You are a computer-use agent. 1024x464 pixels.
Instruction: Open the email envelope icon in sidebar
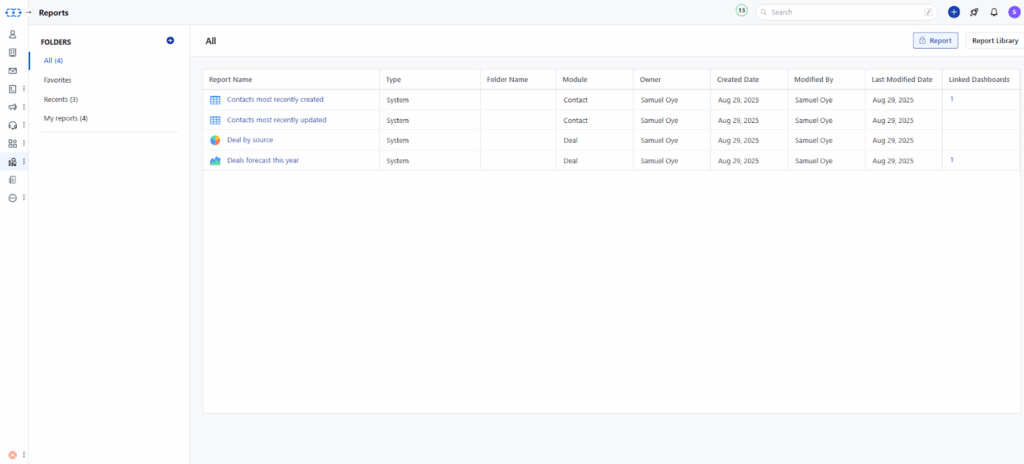[12, 71]
